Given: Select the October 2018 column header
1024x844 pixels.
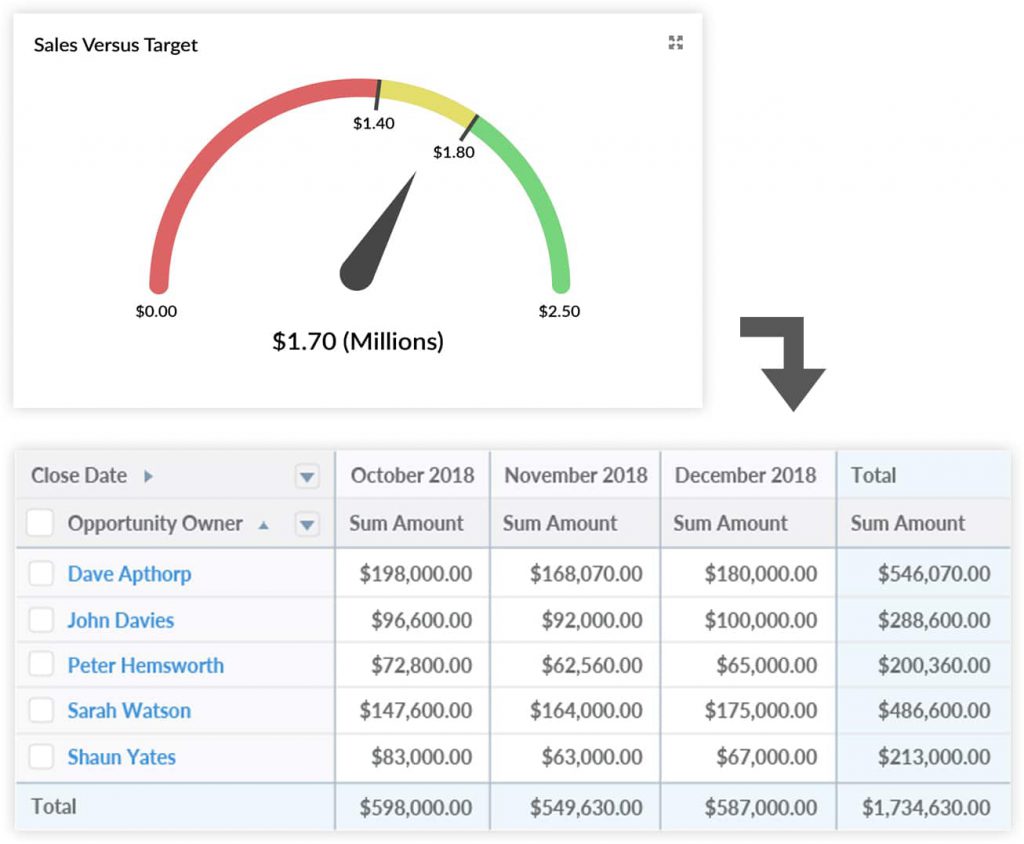Looking at the screenshot, I should click(x=412, y=475).
